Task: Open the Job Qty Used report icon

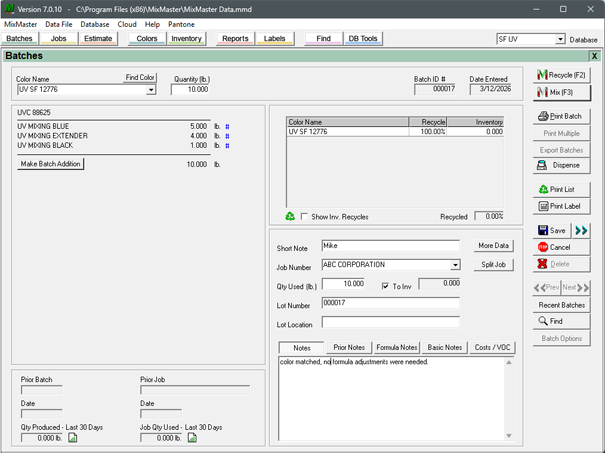Action: pos(192,437)
